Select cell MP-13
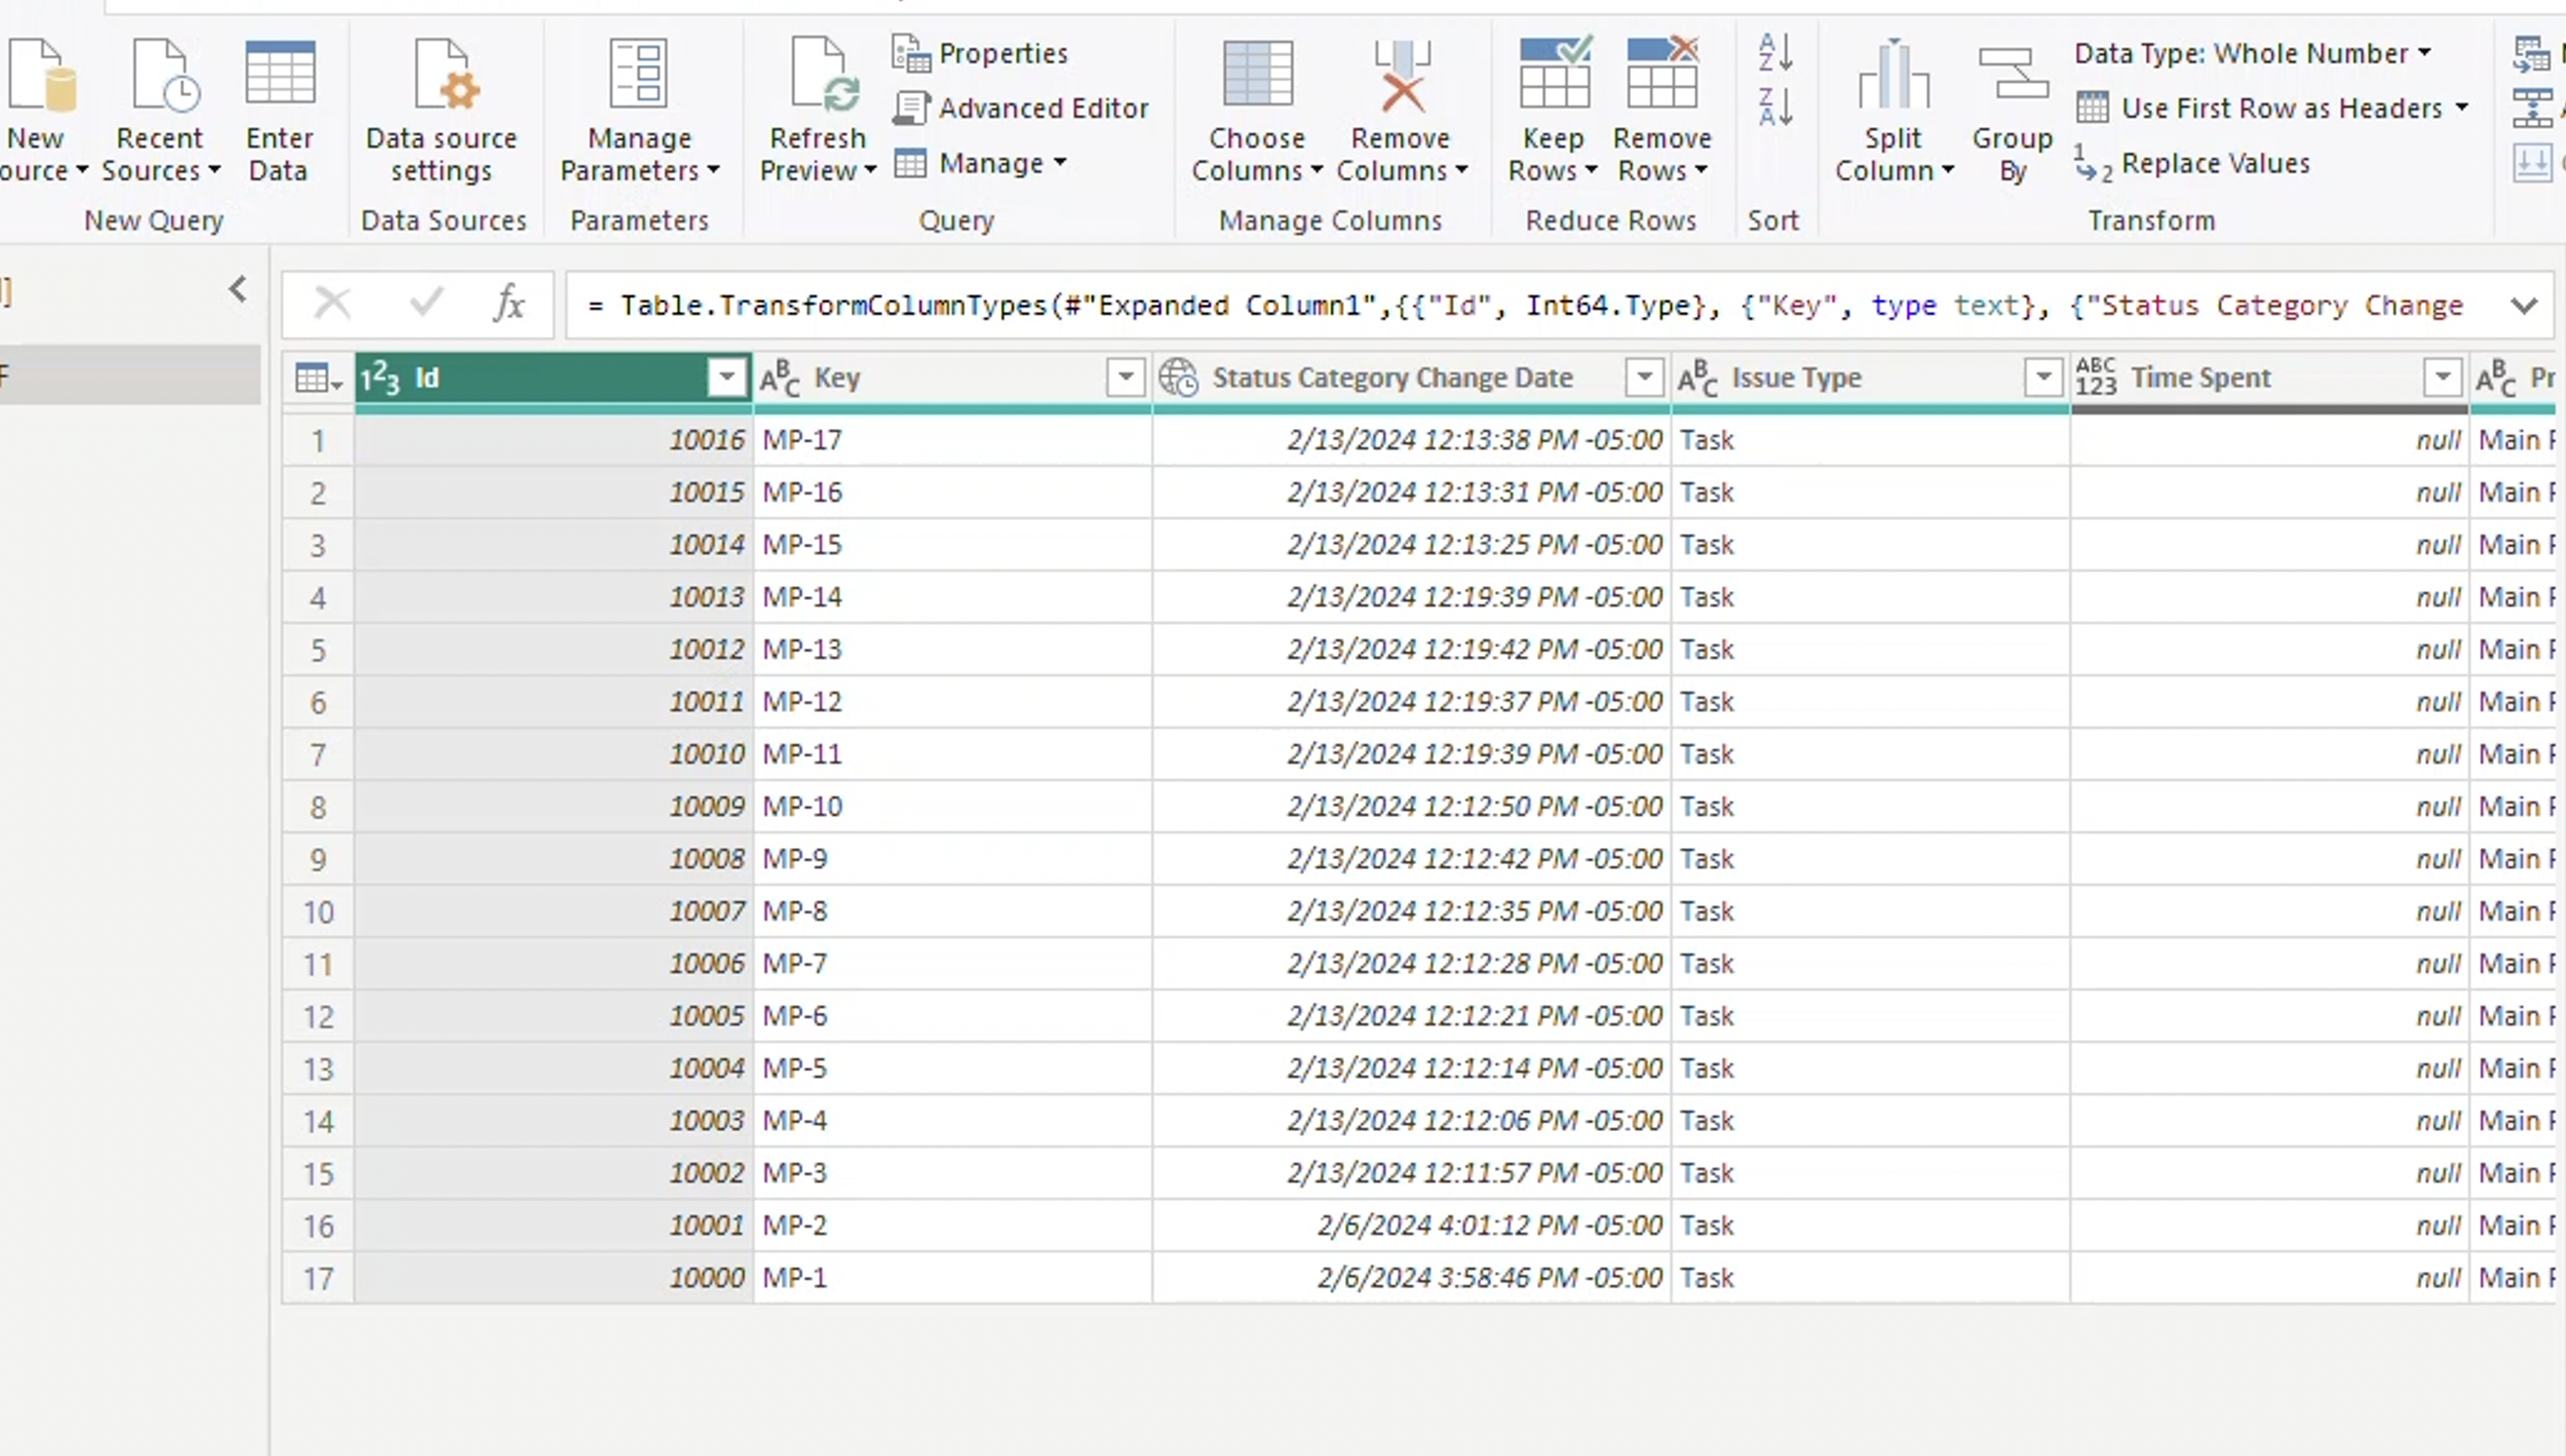The width and height of the screenshot is (2566, 1456). tap(952, 650)
